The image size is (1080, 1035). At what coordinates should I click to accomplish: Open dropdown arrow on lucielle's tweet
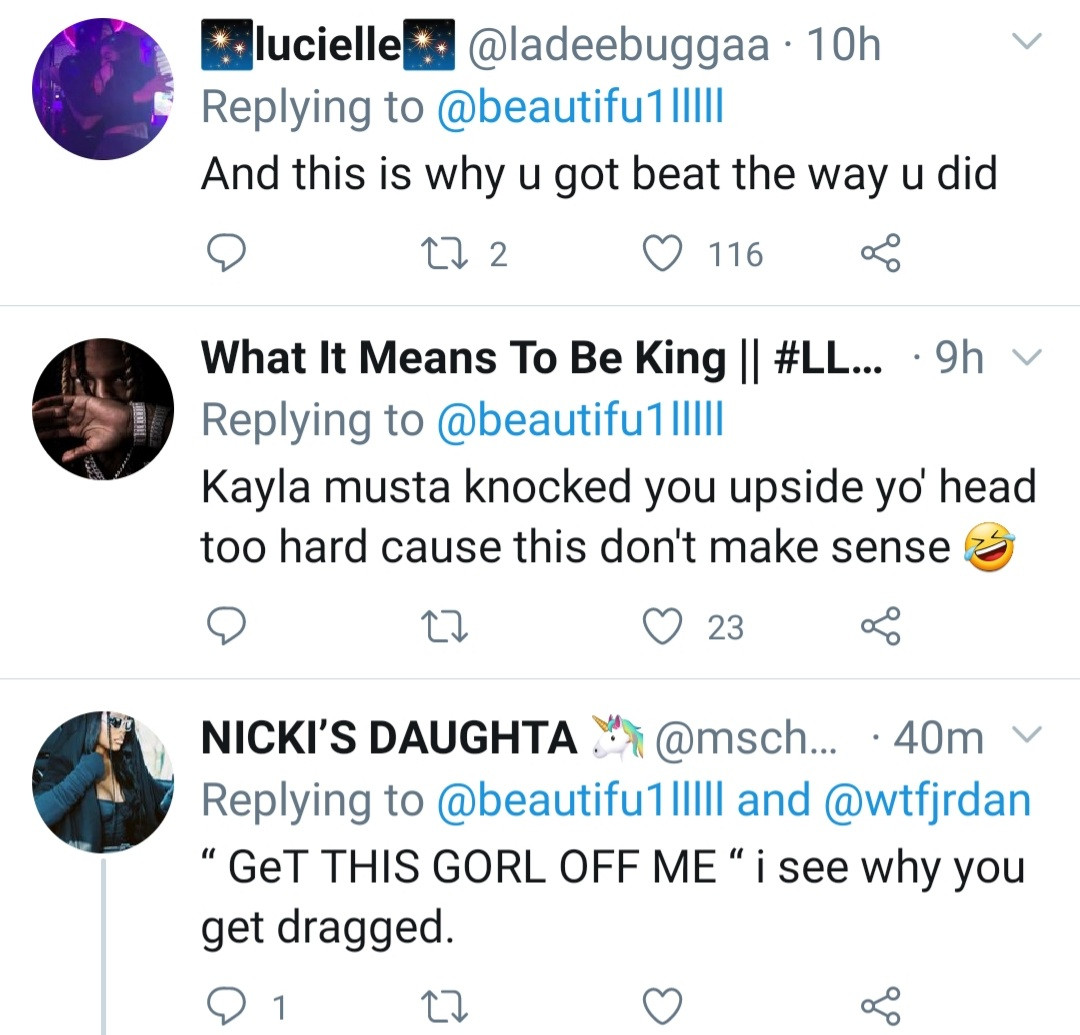[1027, 41]
